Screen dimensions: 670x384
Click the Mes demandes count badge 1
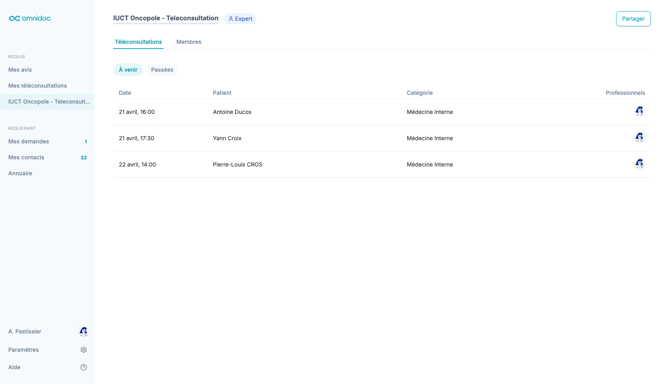pos(86,141)
